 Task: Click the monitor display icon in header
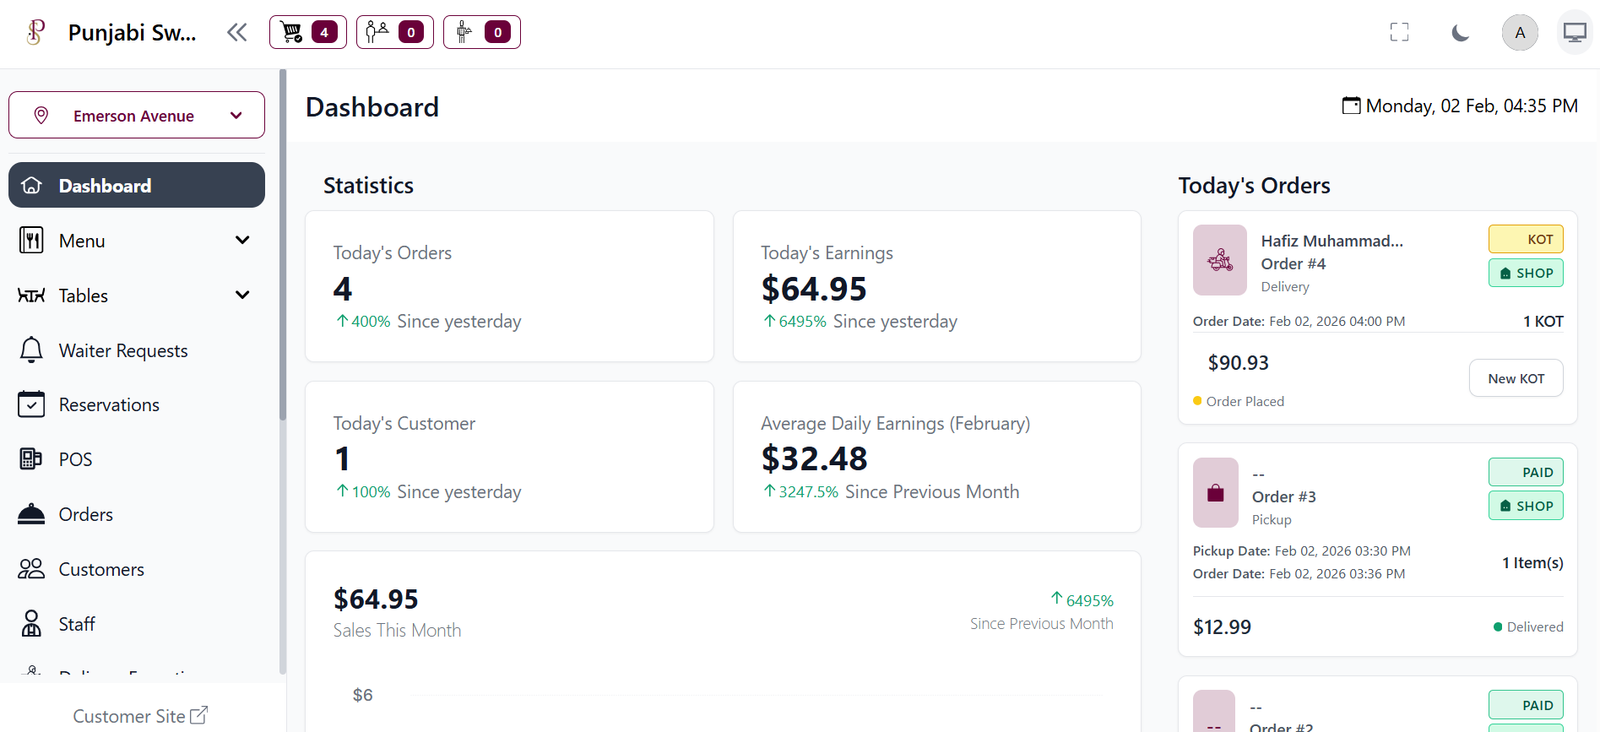tap(1574, 33)
